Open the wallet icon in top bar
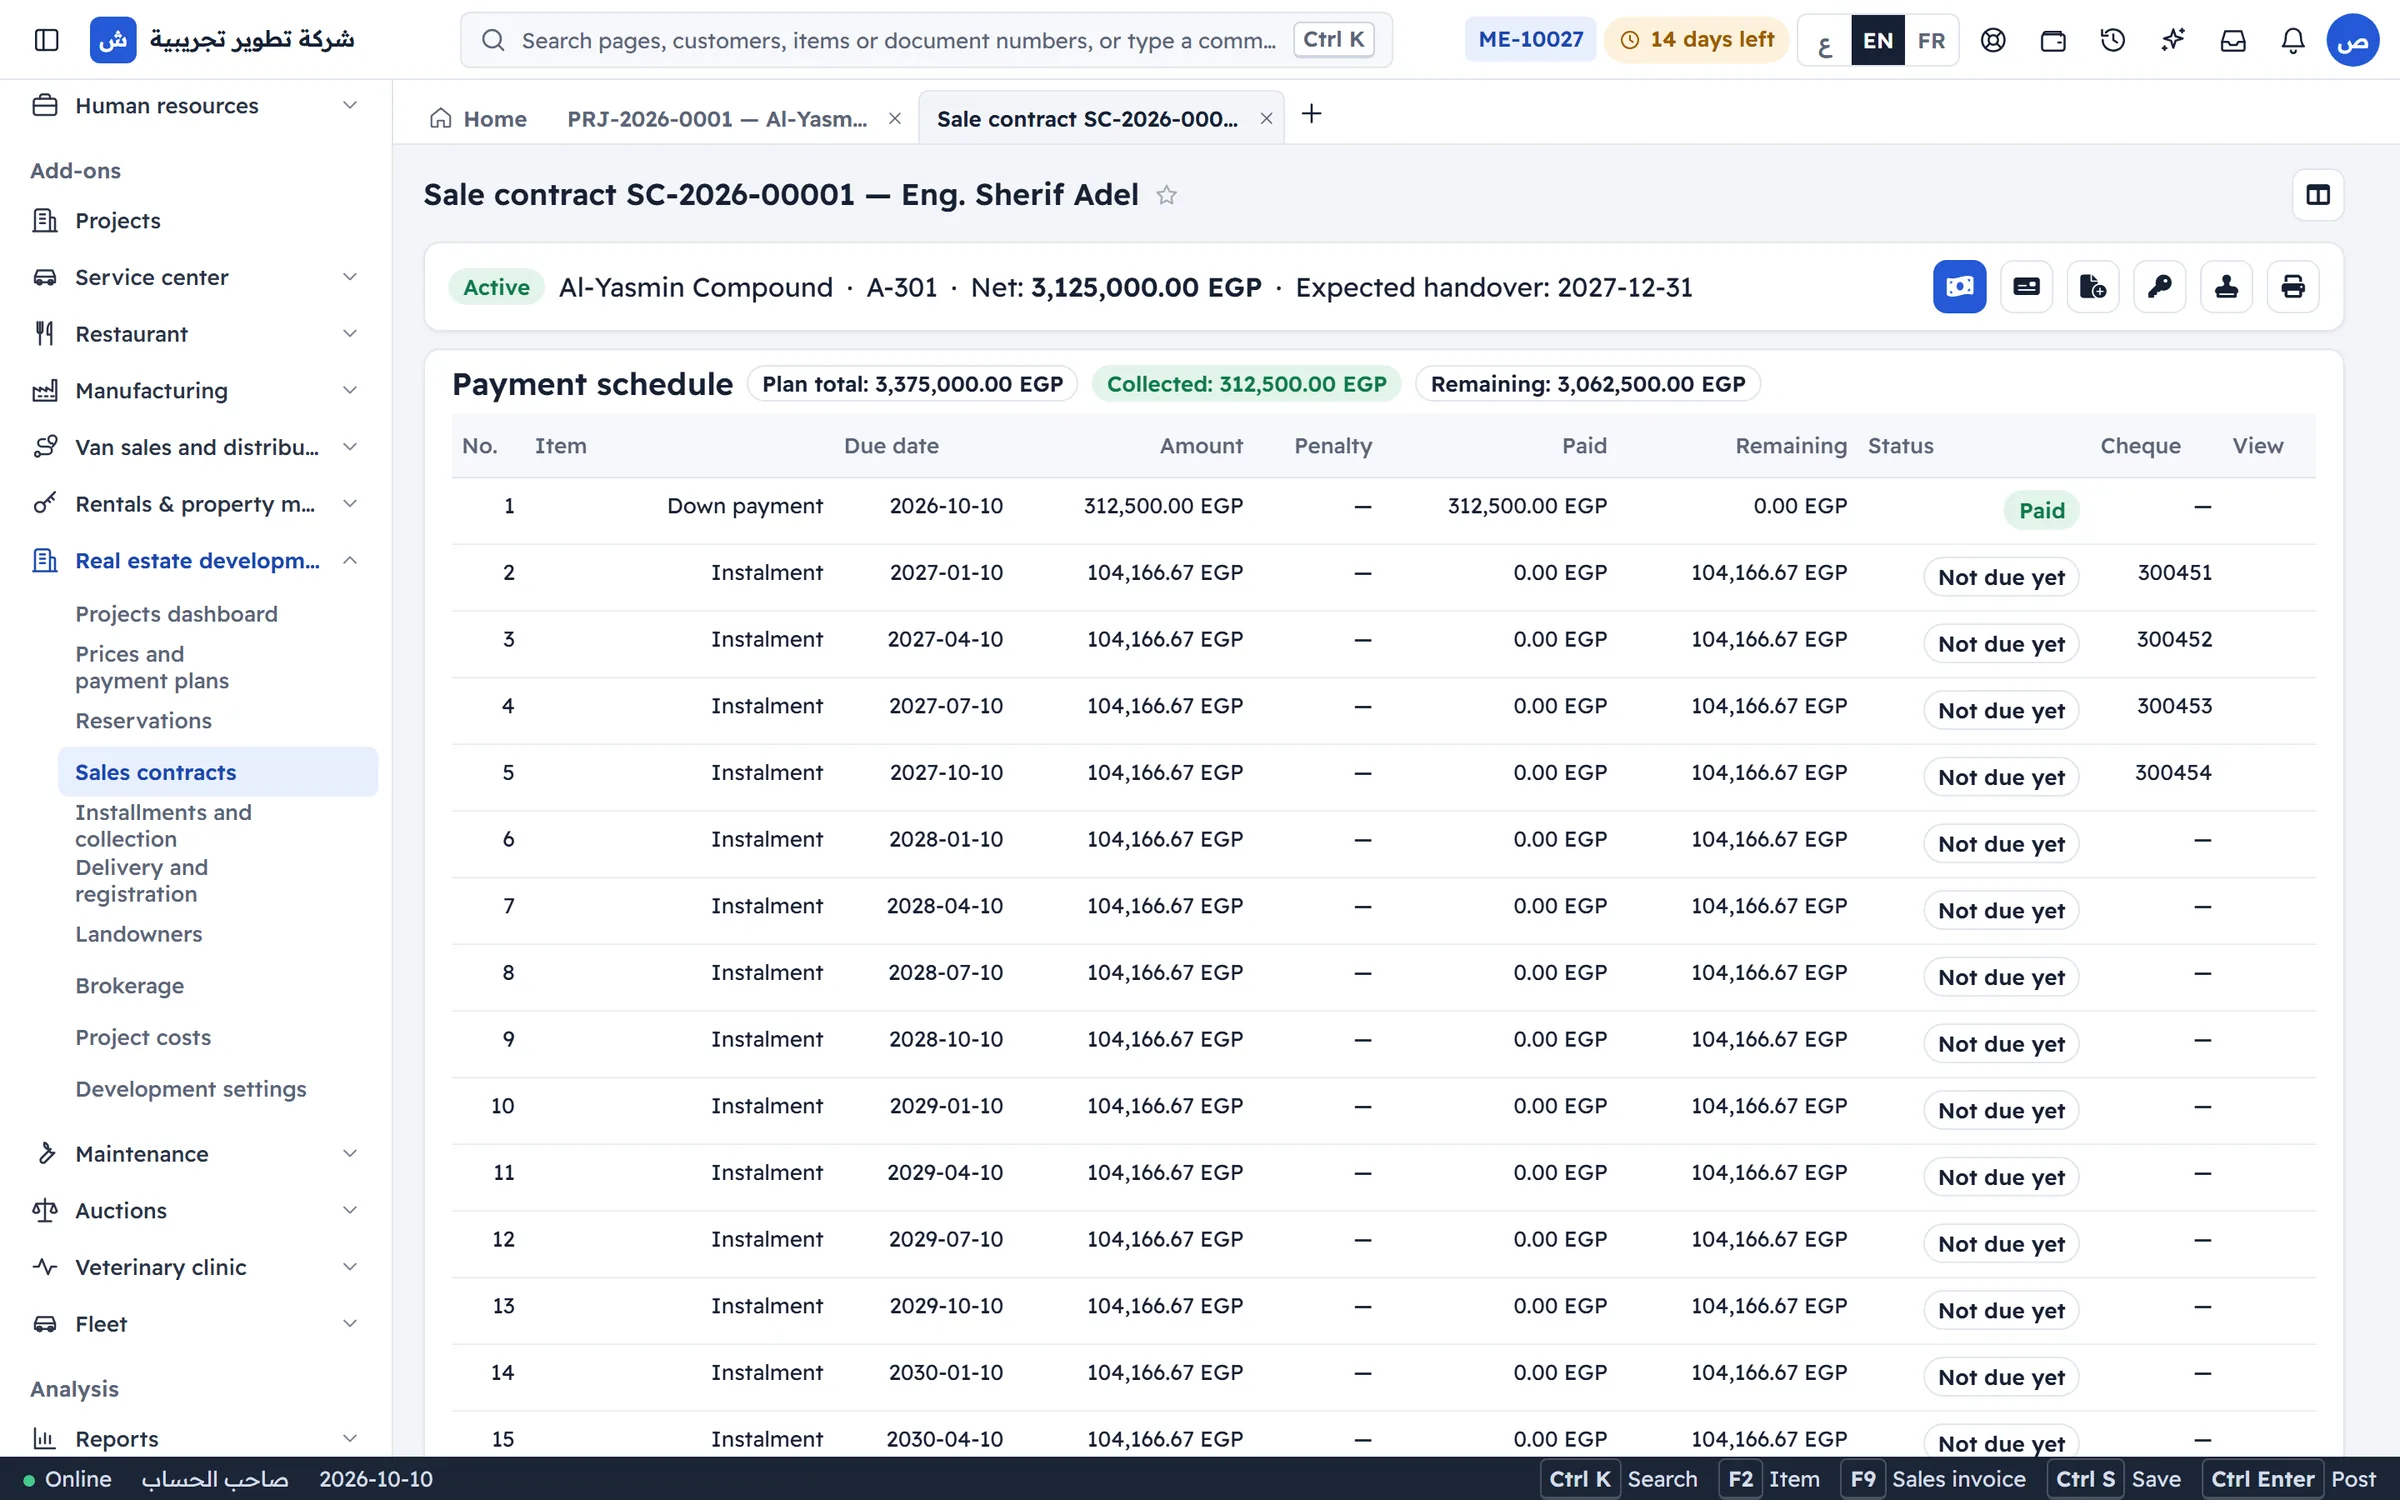The height and width of the screenshot is (1500, 2400). pyautogui.click(x=2053, y=40)
